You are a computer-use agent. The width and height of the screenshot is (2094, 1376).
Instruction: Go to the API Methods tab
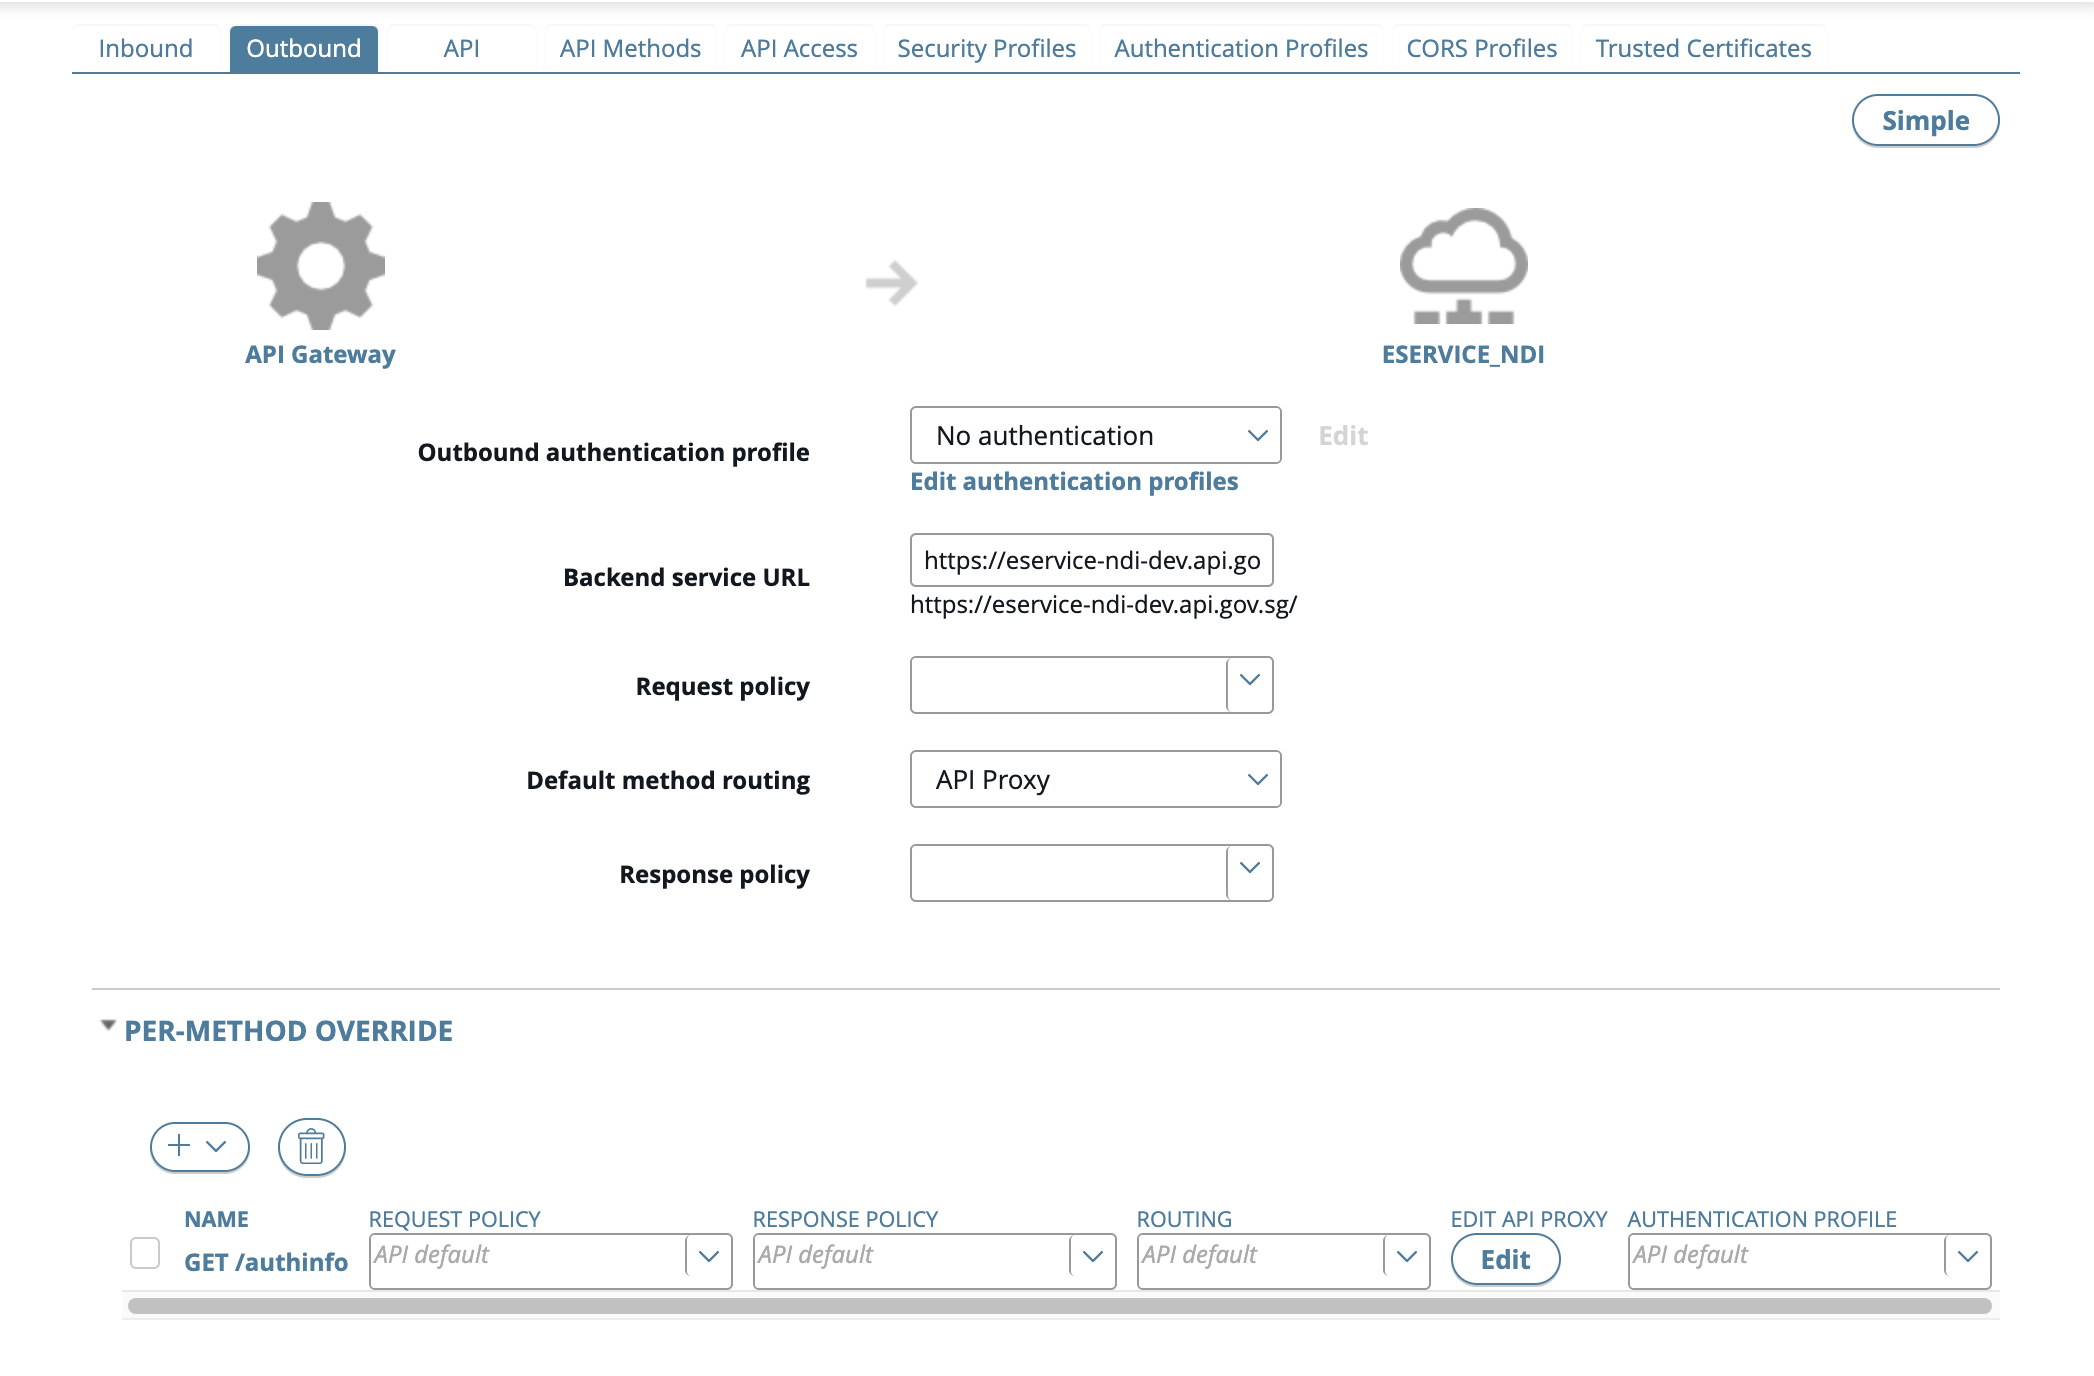point(630,48)
